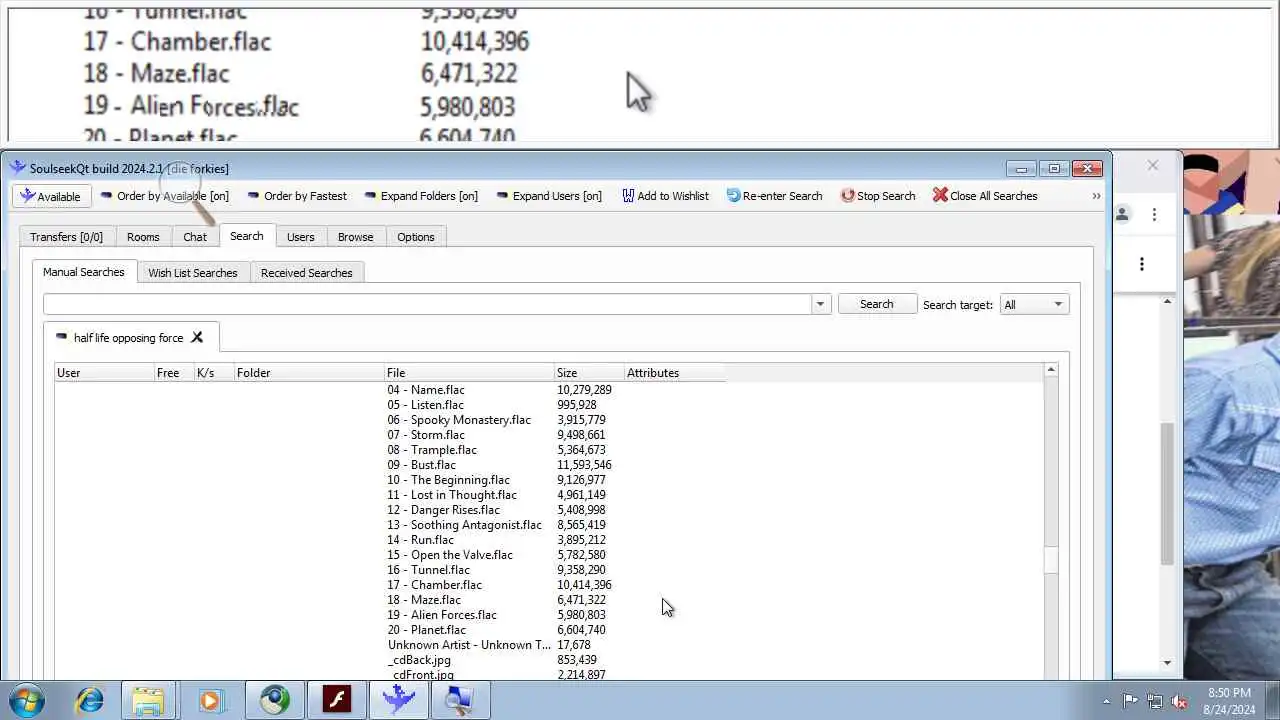
Task: Toggle Expand Folders [on]
Action: pyautogui.click(x=421, y=196)
